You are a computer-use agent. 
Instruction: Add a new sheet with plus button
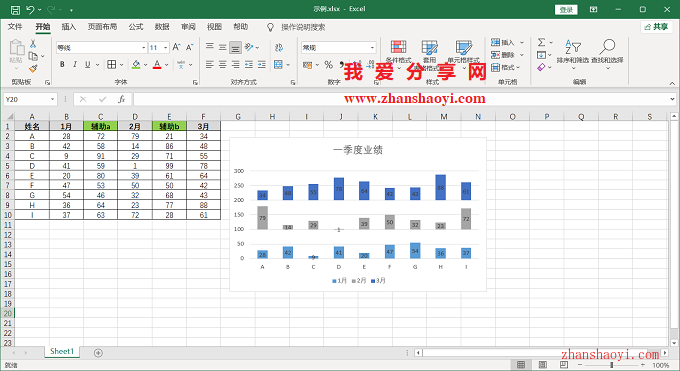pos(98,353)
